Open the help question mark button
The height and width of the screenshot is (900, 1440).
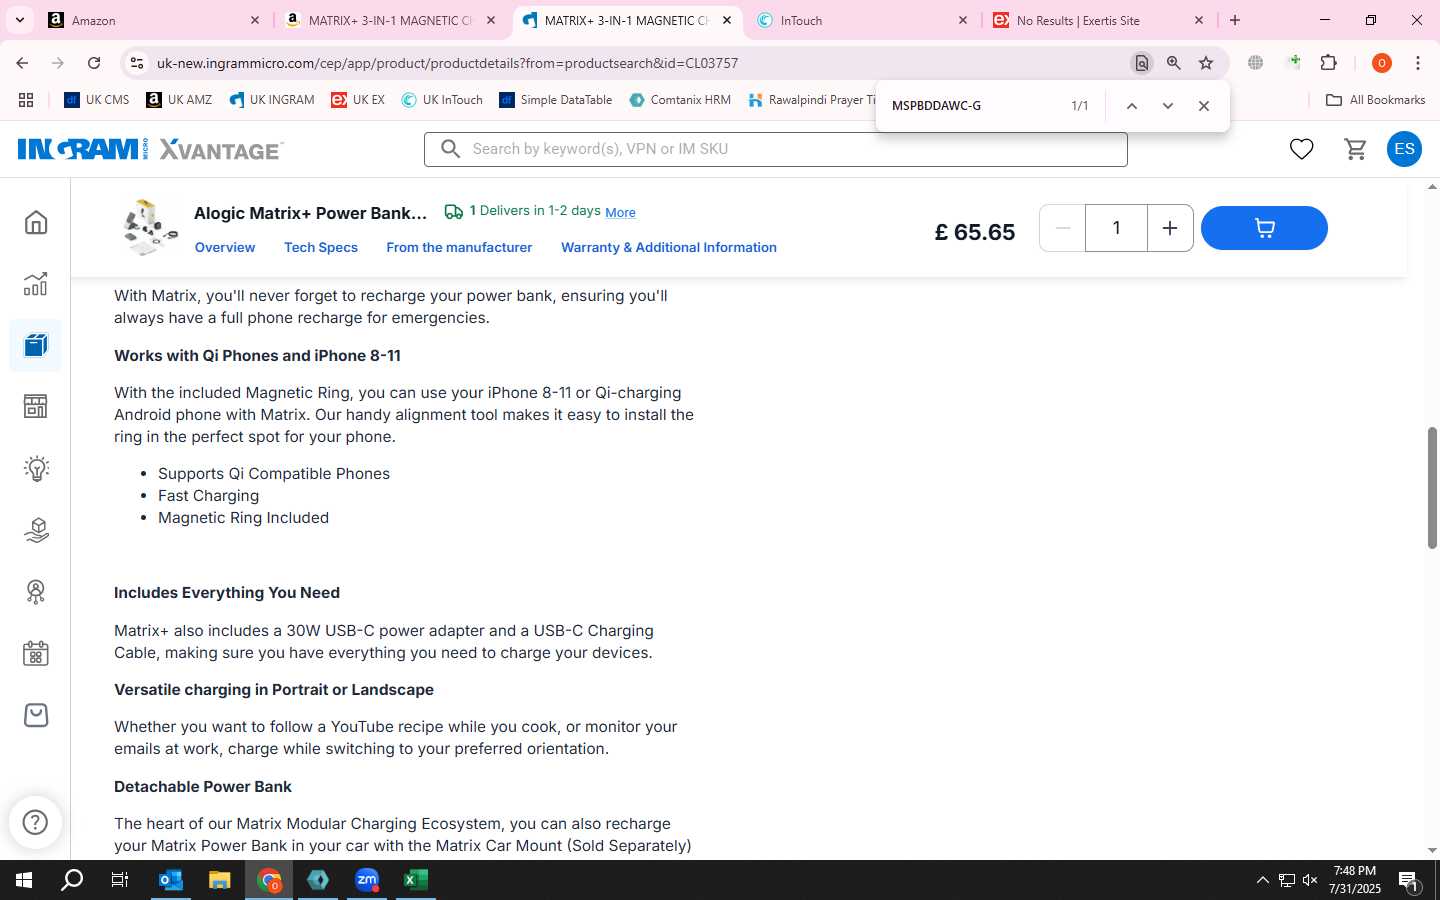click(x=35, y=822)
